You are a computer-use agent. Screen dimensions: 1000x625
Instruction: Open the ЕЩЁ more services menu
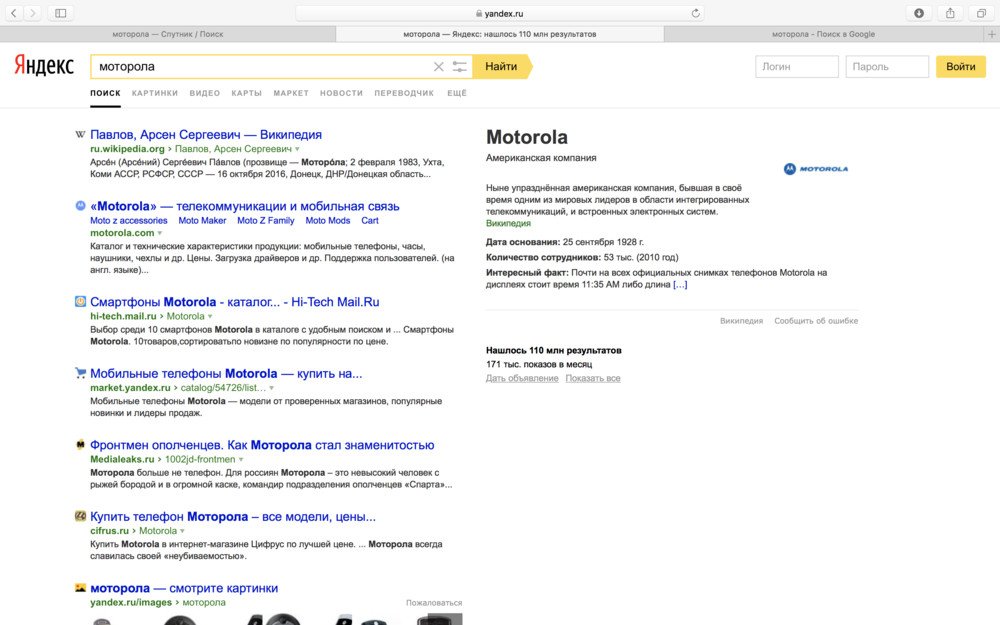coord(457,93)
